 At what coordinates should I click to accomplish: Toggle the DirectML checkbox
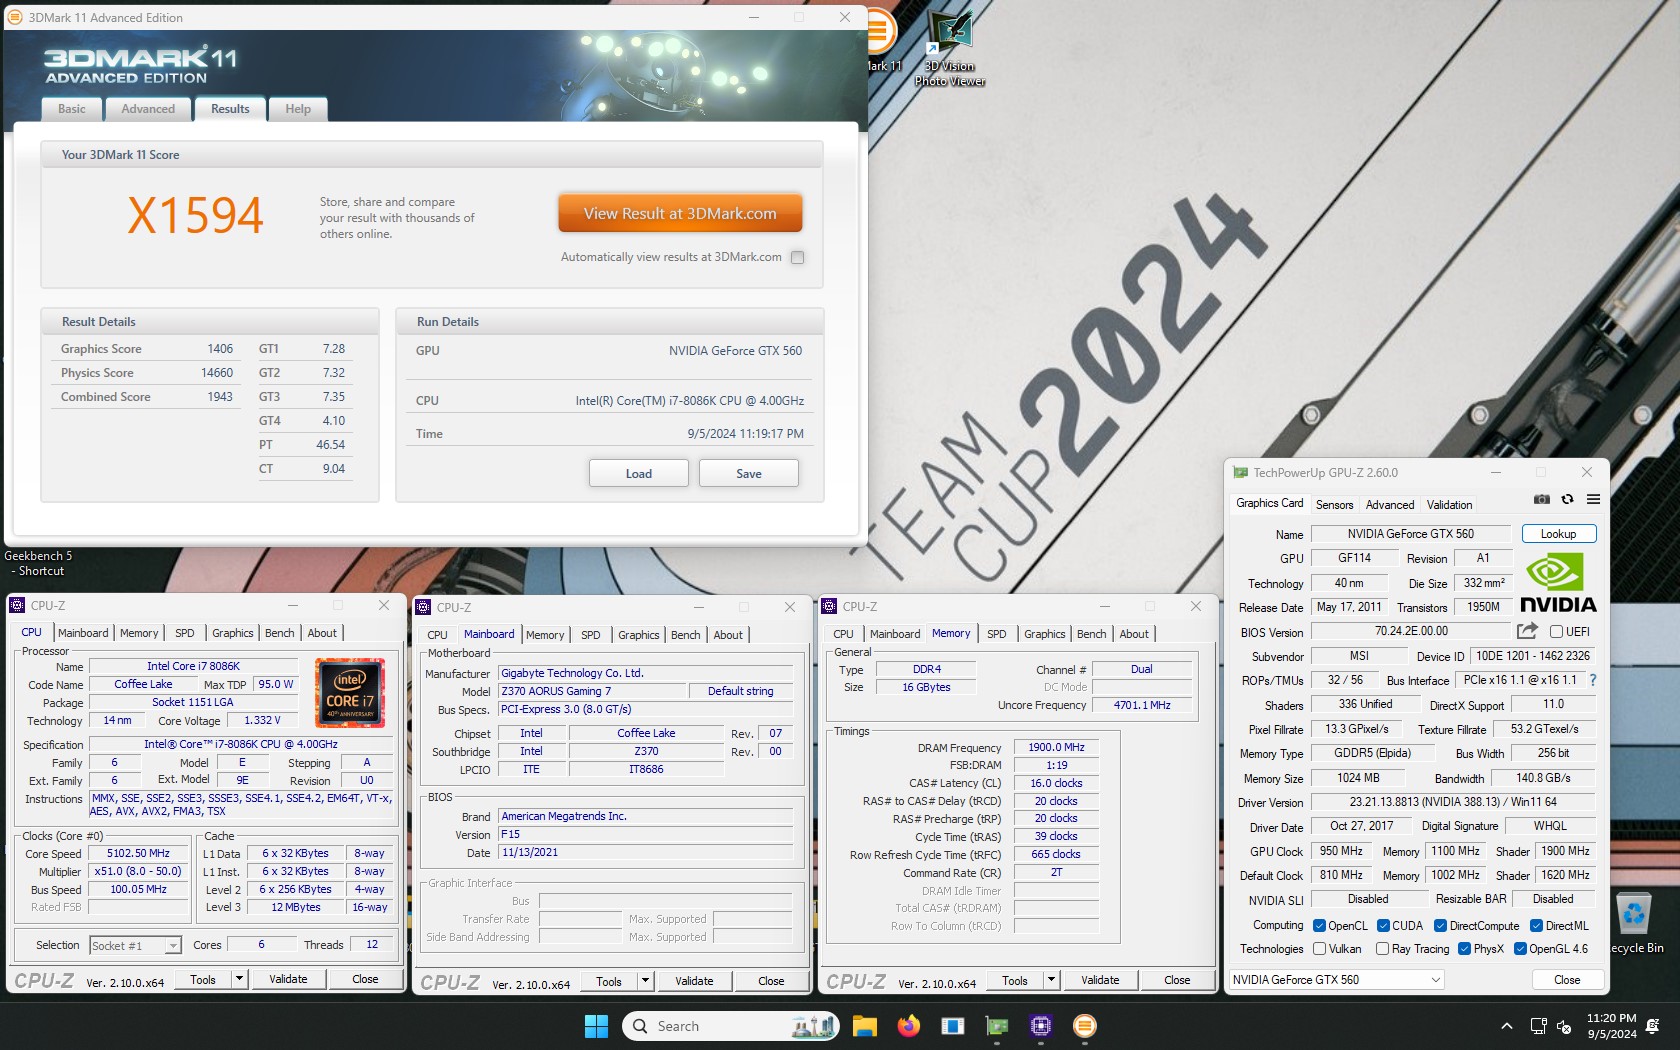(x=1536, y=926)
